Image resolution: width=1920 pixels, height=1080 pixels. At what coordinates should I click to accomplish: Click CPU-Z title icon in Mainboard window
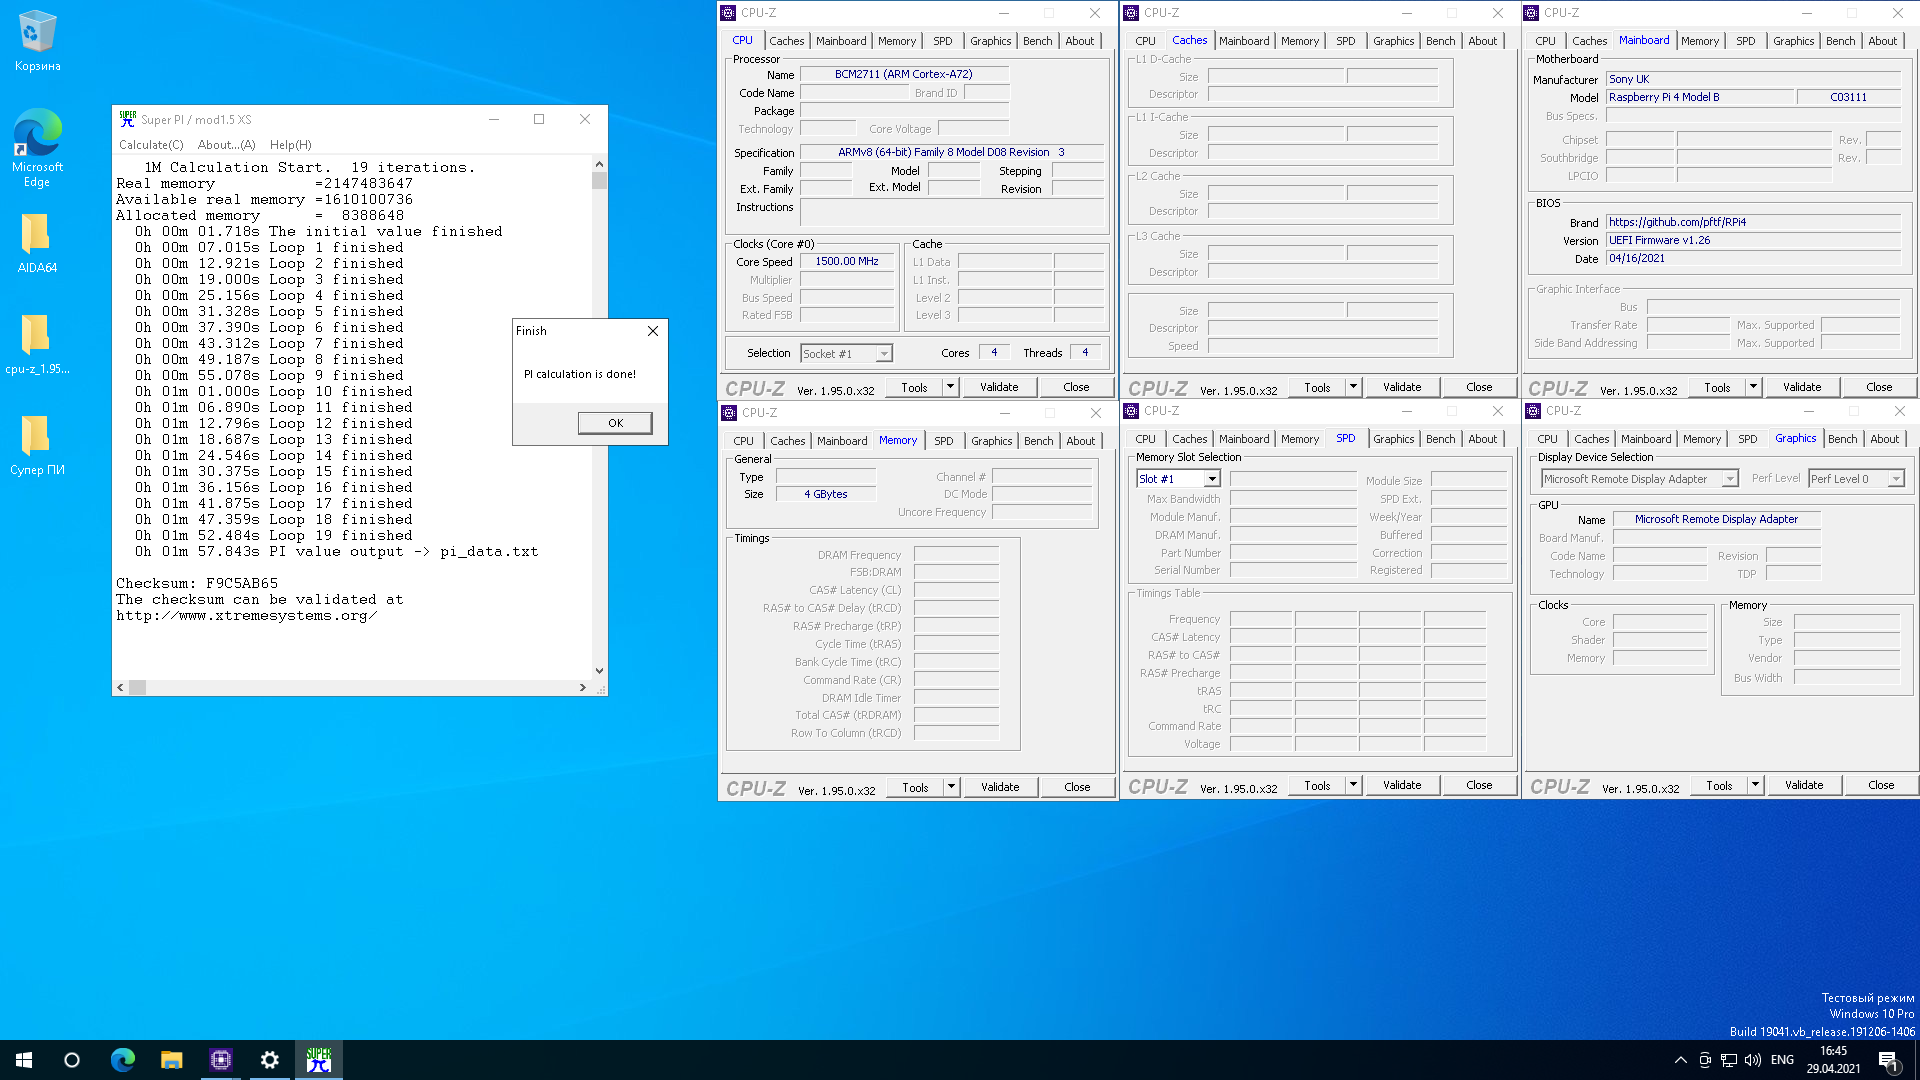click(x=1531, y=13)
